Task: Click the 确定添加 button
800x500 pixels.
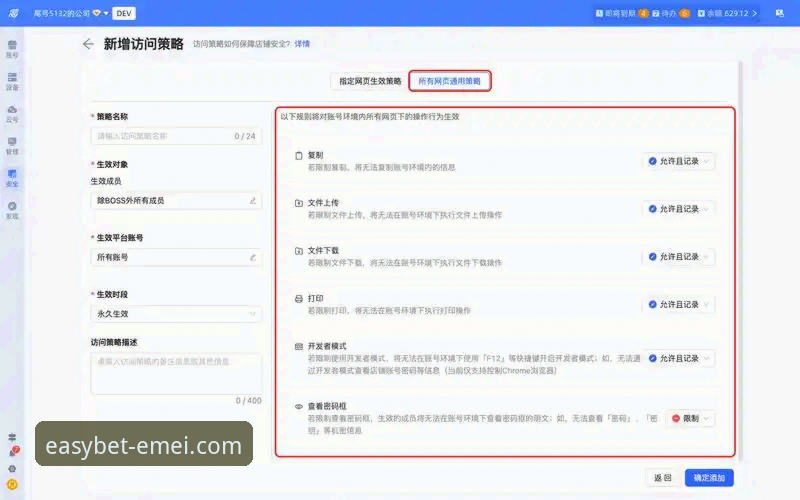Action: [x=709, y=478]
